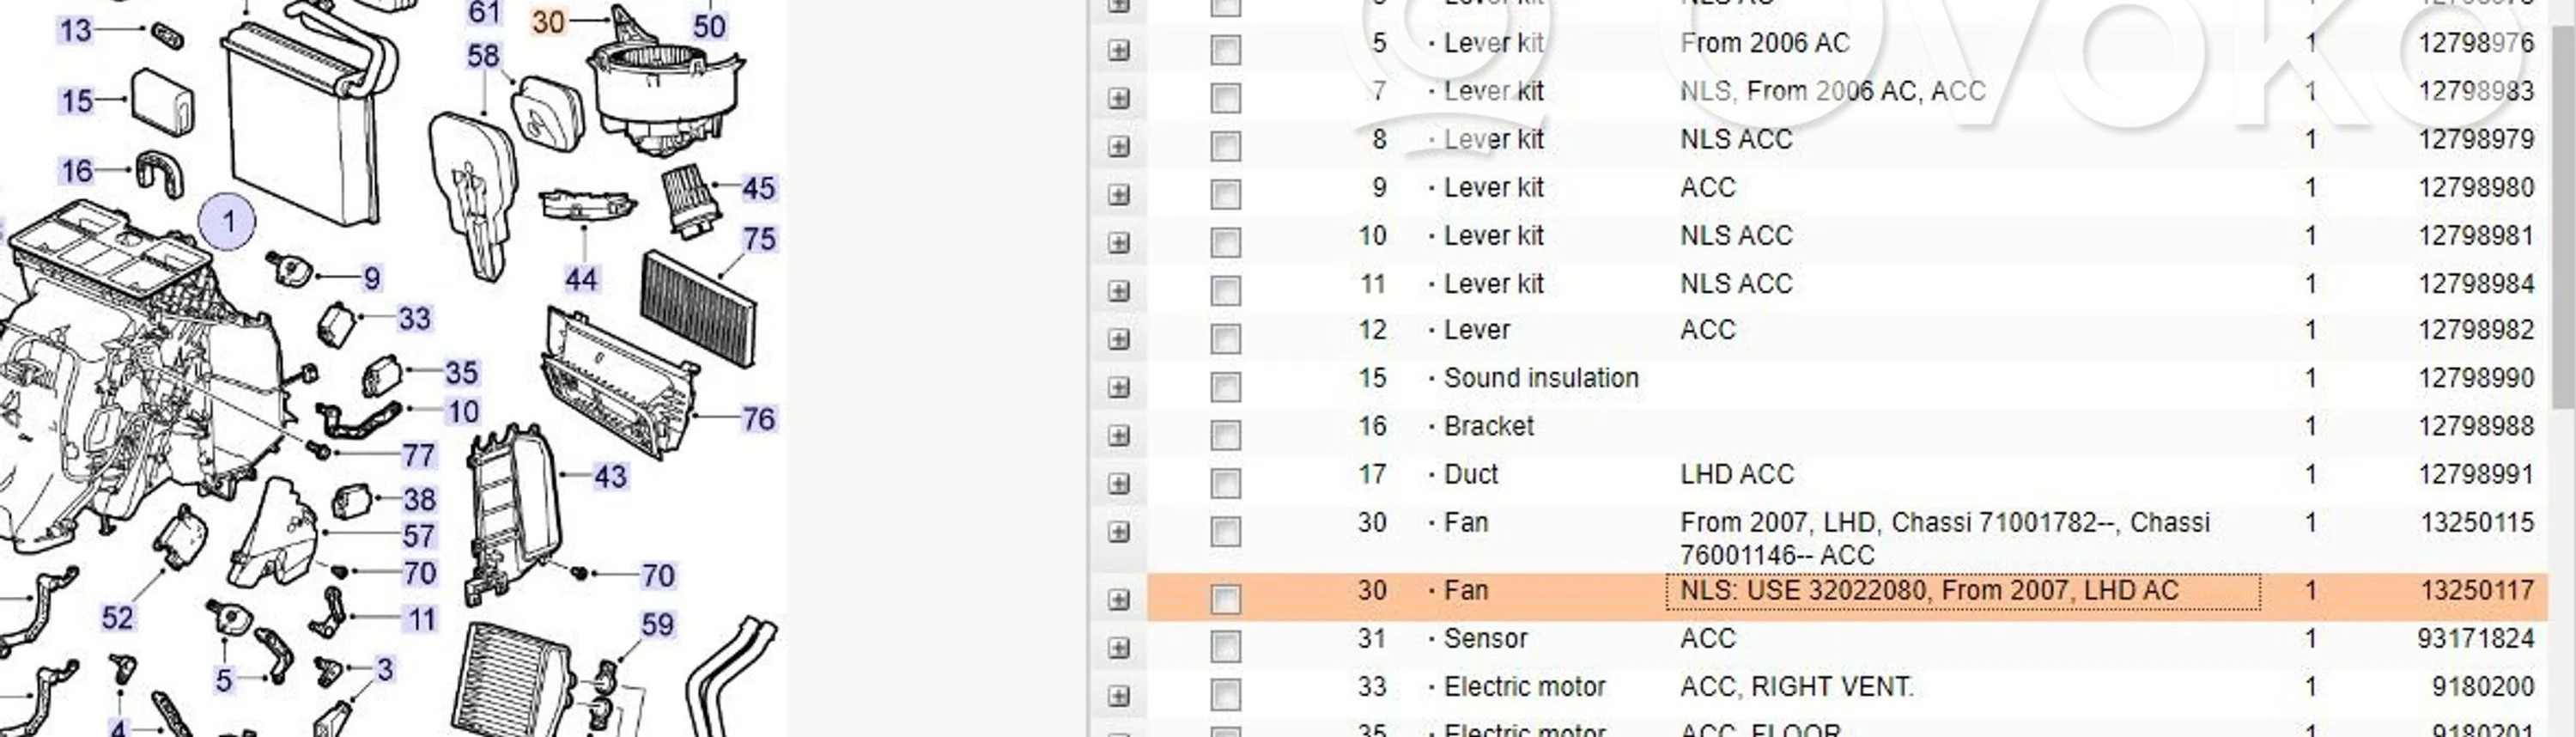Check the box for part 13250117 Fan

pos(1225,599)
